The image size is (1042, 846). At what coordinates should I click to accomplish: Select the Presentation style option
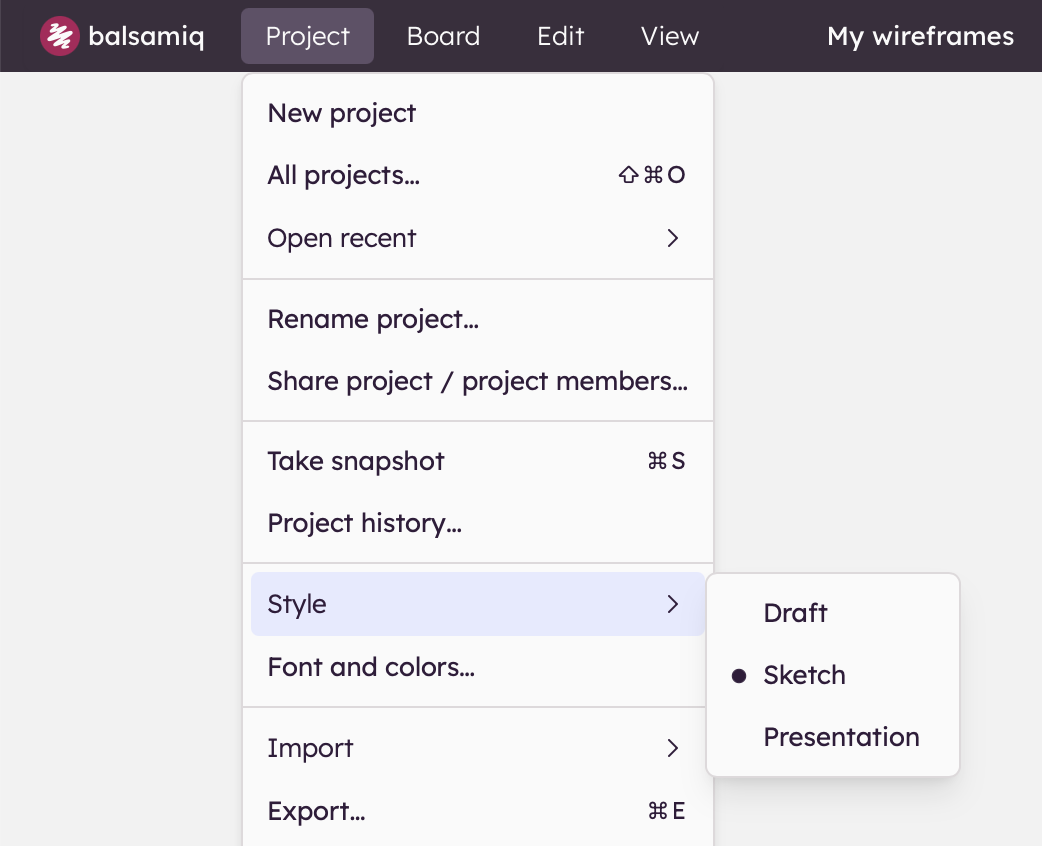coord(833,737)
